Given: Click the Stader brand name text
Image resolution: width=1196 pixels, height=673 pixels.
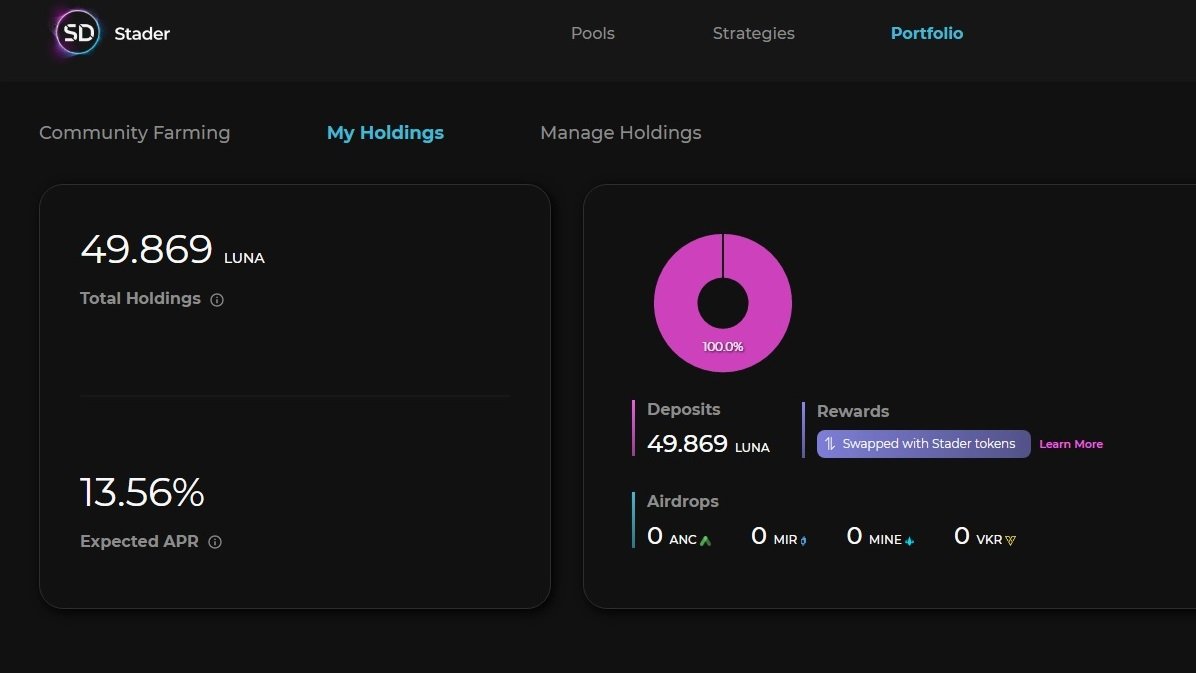Looking at the screenshot, I should click(x=142, y=34).
